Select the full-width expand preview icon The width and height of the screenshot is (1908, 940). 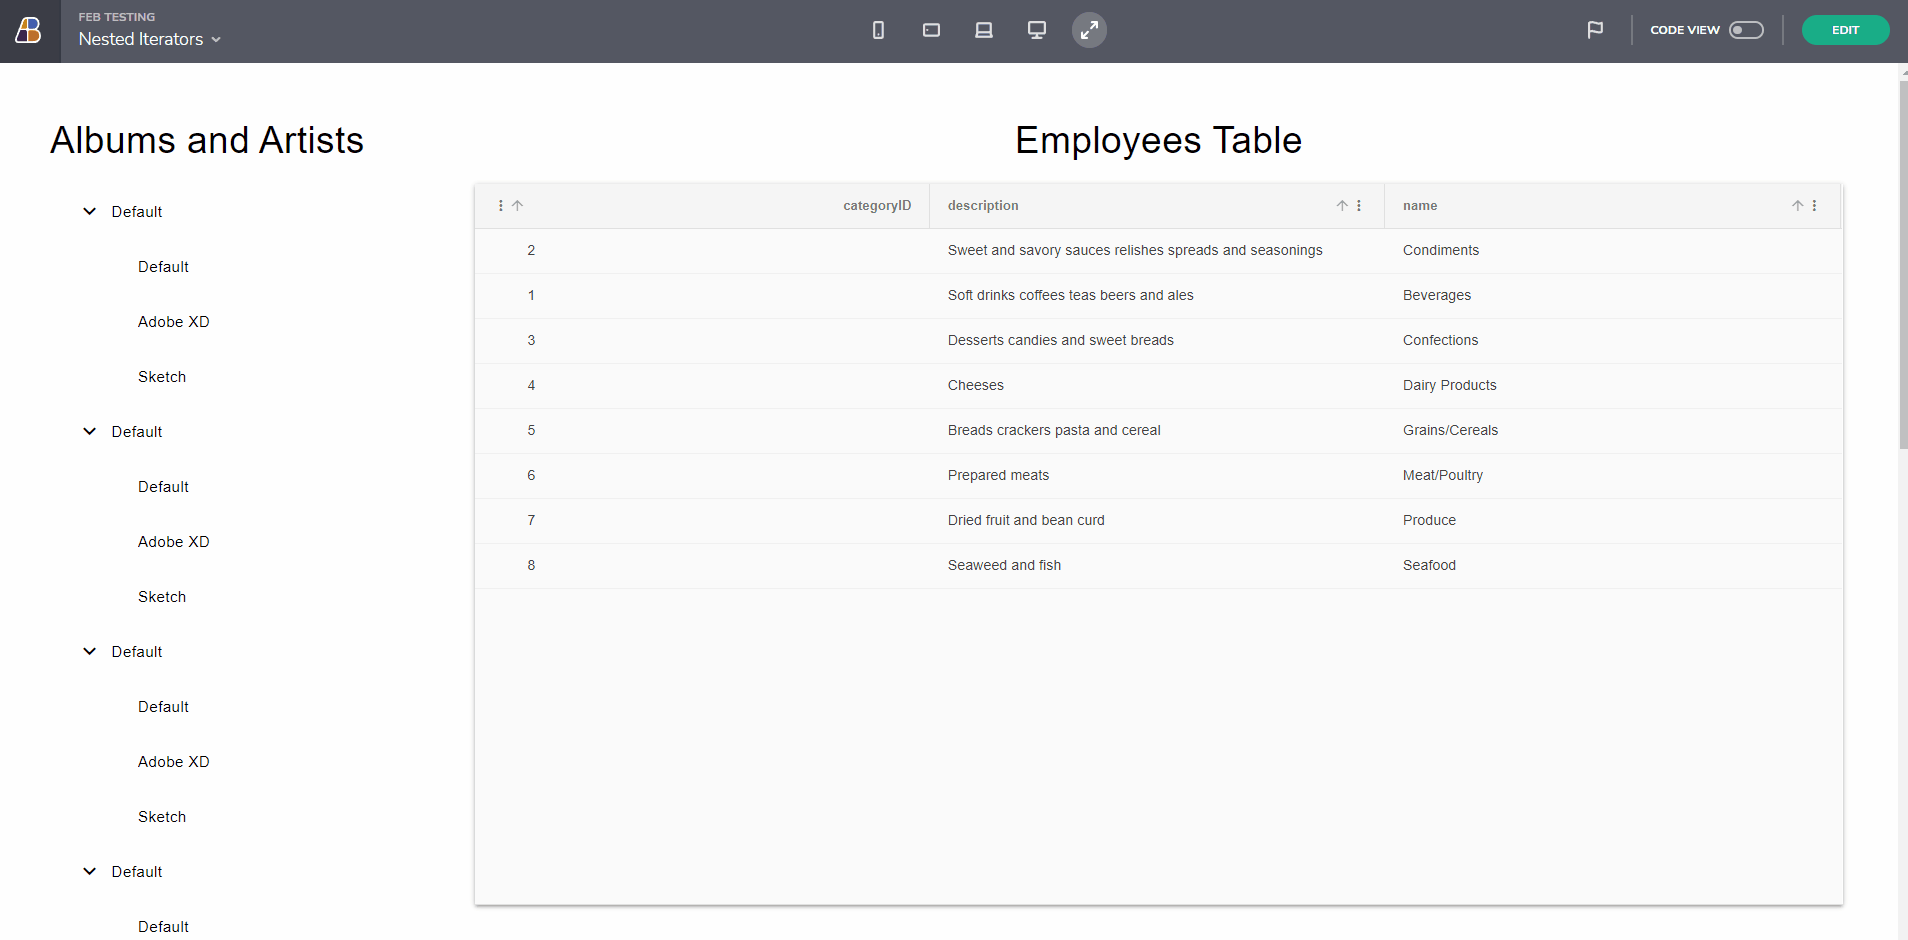point(1089,30)
